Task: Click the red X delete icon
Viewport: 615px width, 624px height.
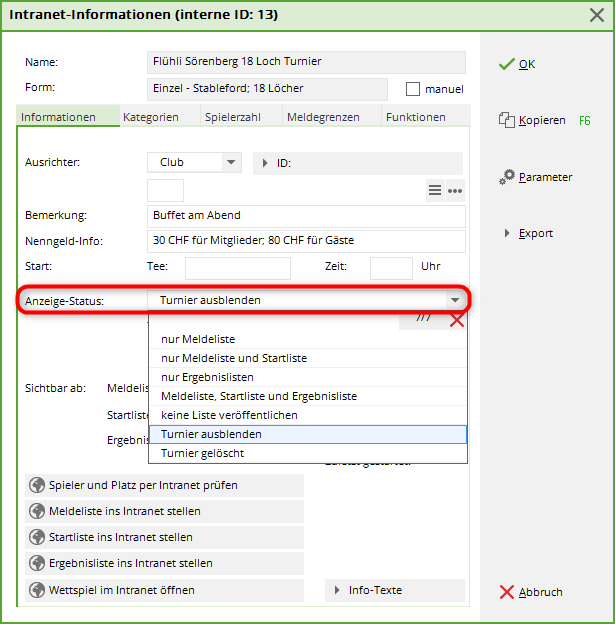Action: (457, 320)
